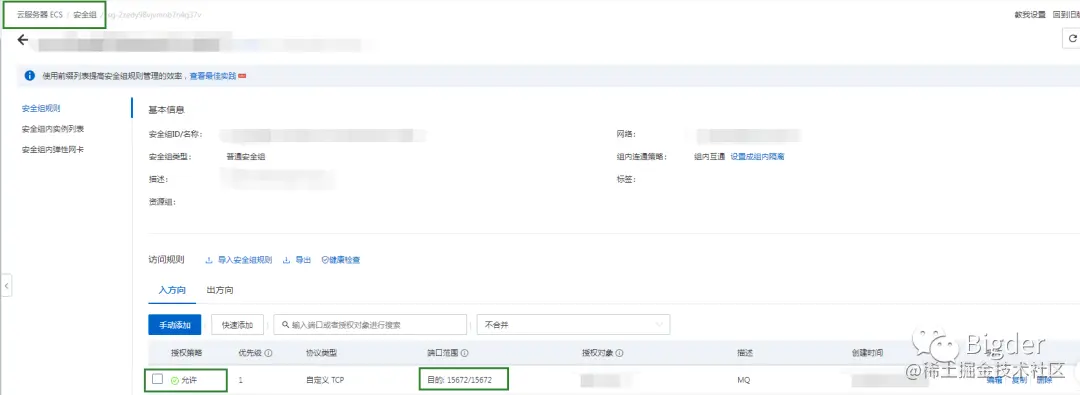The height and width of the screenshot is (395, 1080).
Task: Click the back arrow icon
Action: click(23, 40)
